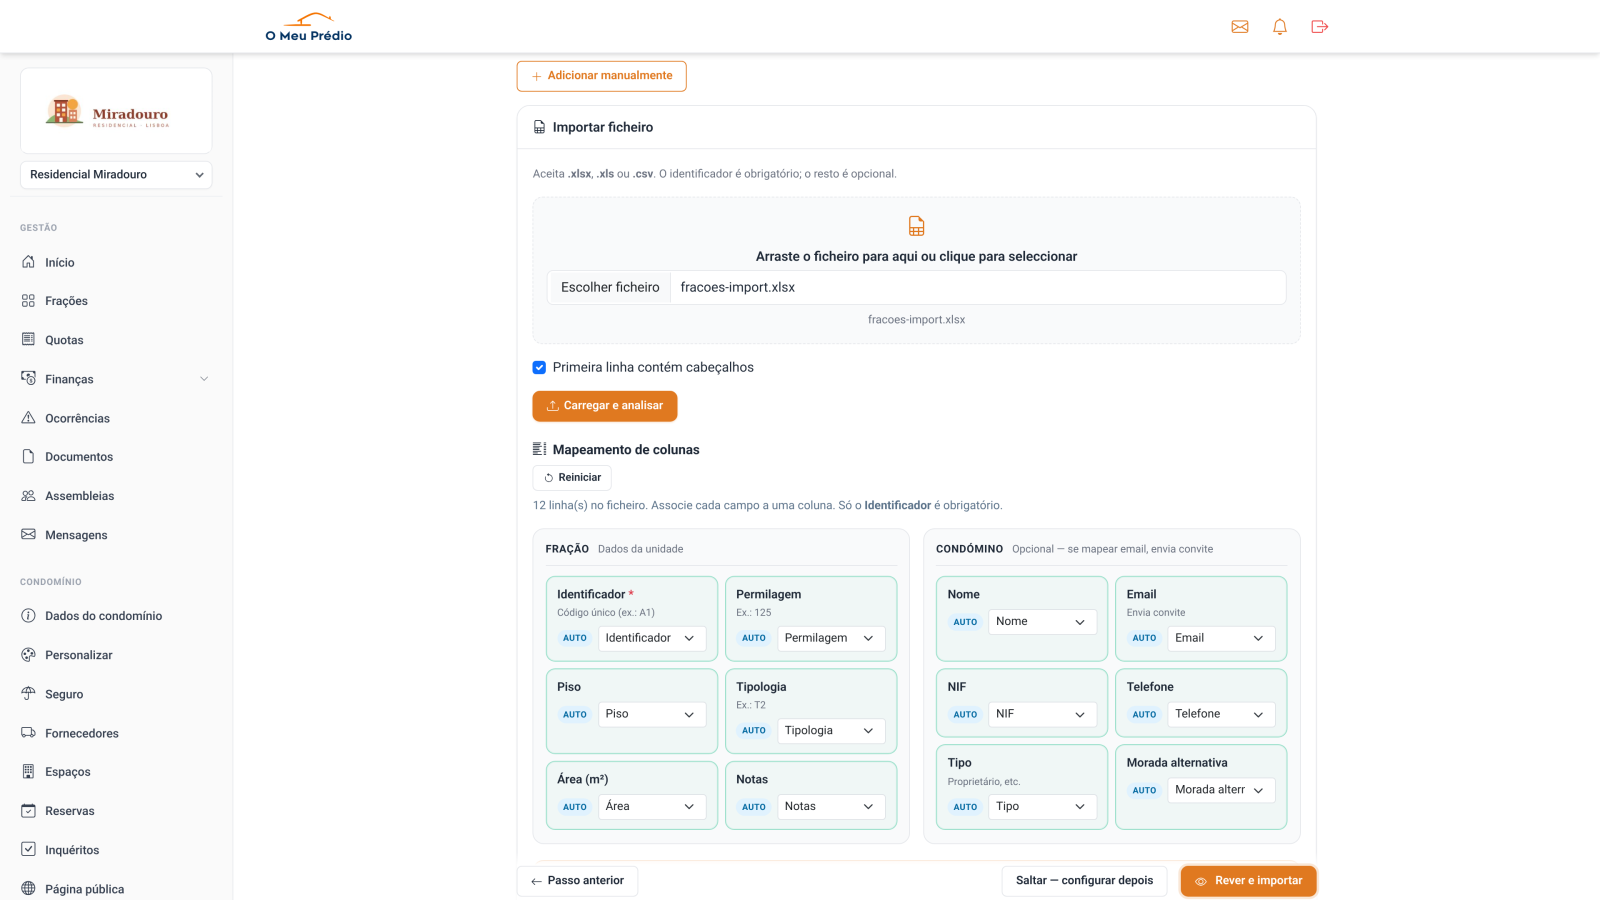This screenshot has width=1600, height=900.
Task: Click the spreadsheet icon in drop zone
Action: click(x=916, y=226)
